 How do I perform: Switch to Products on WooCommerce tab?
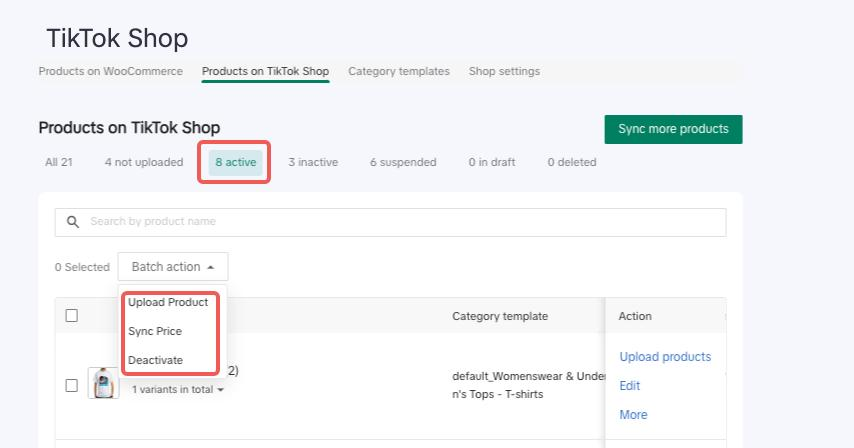pos(110,72)
